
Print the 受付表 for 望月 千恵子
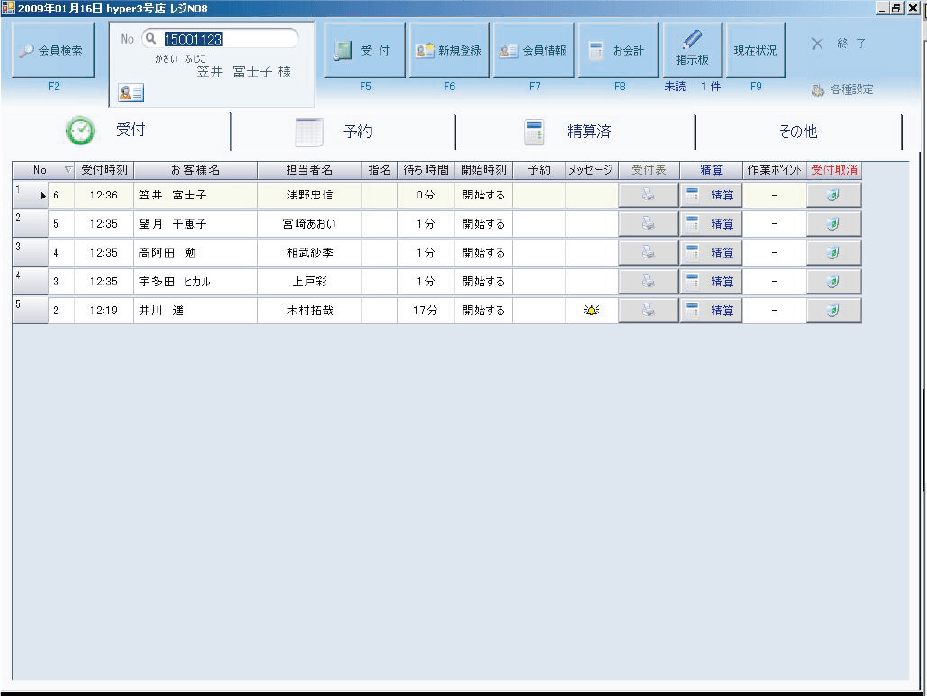click(x=647, y=225)
